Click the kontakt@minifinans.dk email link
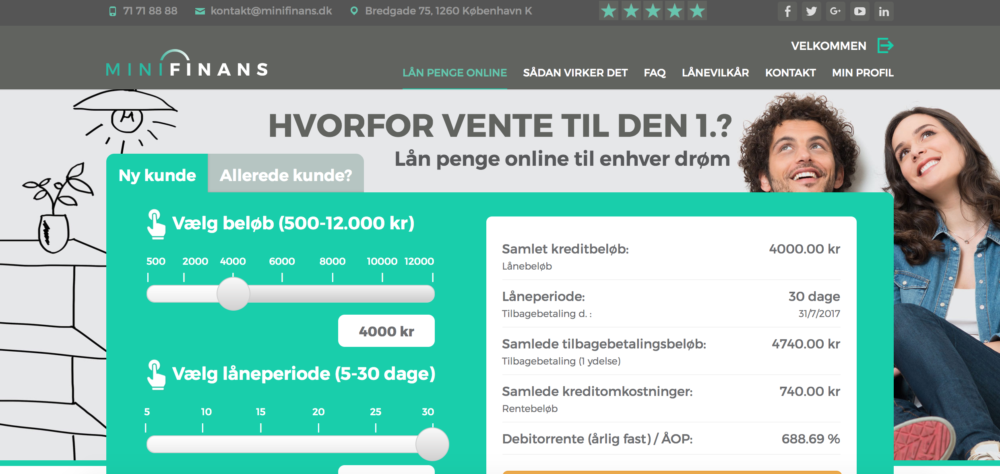Screen dimensions: 1000x474 (271, 11)
